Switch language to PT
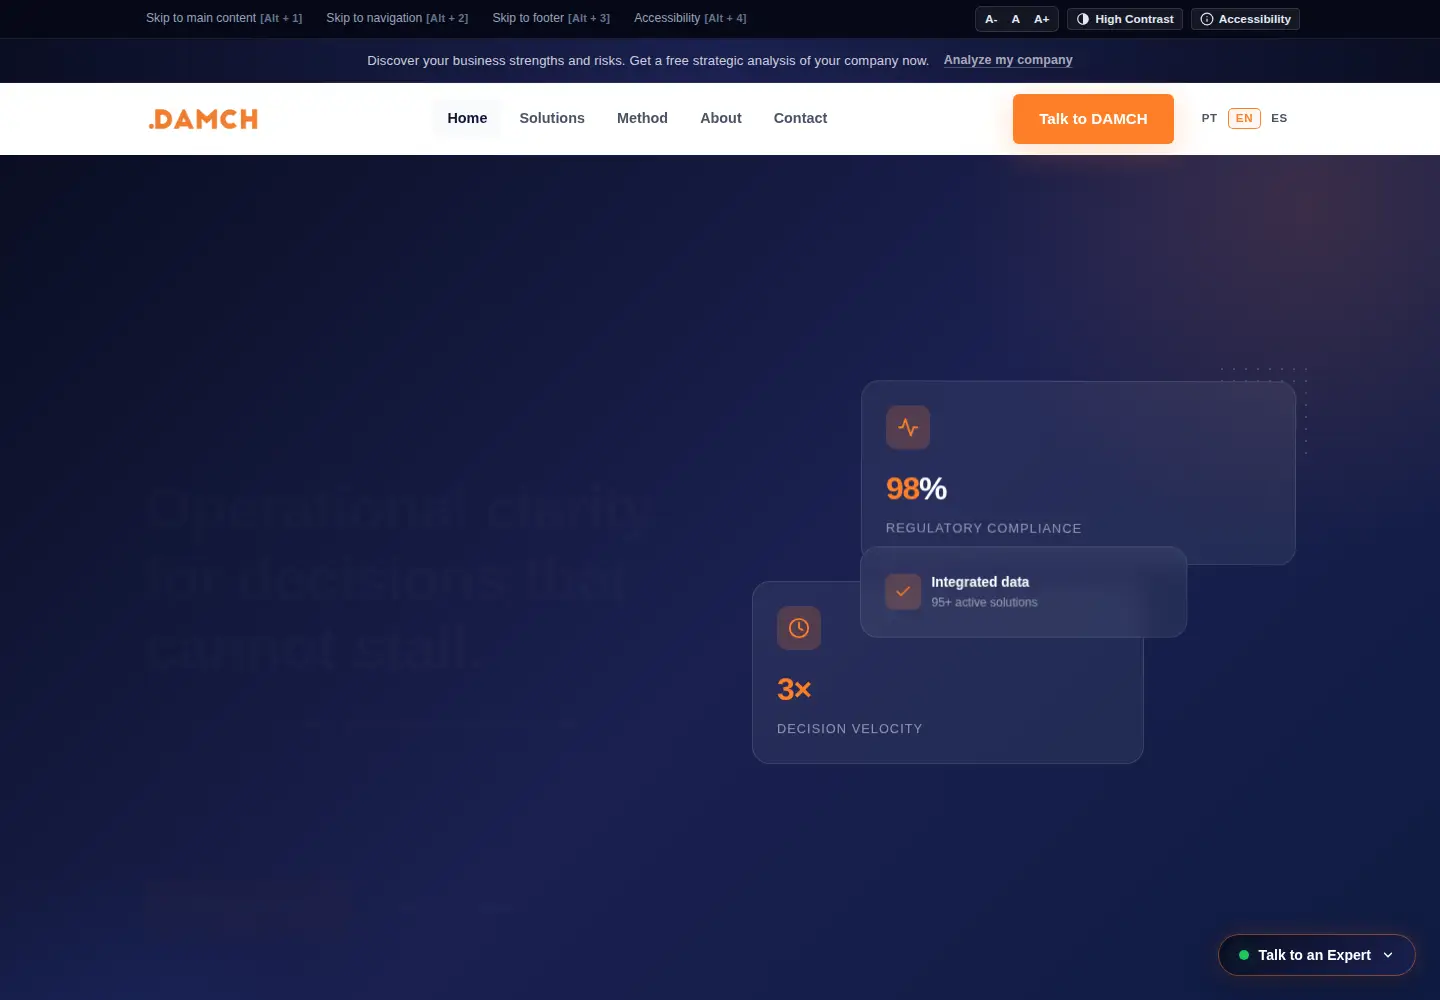This screenshot has height=1000, width=1440. 1209,118
